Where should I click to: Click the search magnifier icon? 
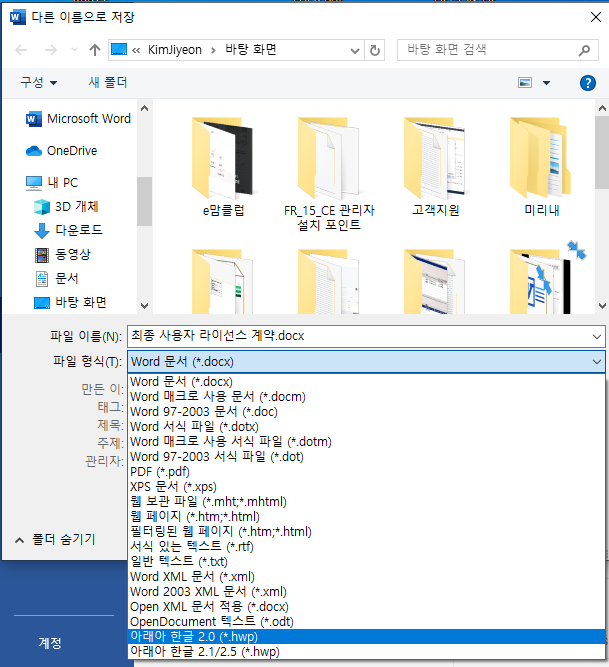tap(585, 50)
